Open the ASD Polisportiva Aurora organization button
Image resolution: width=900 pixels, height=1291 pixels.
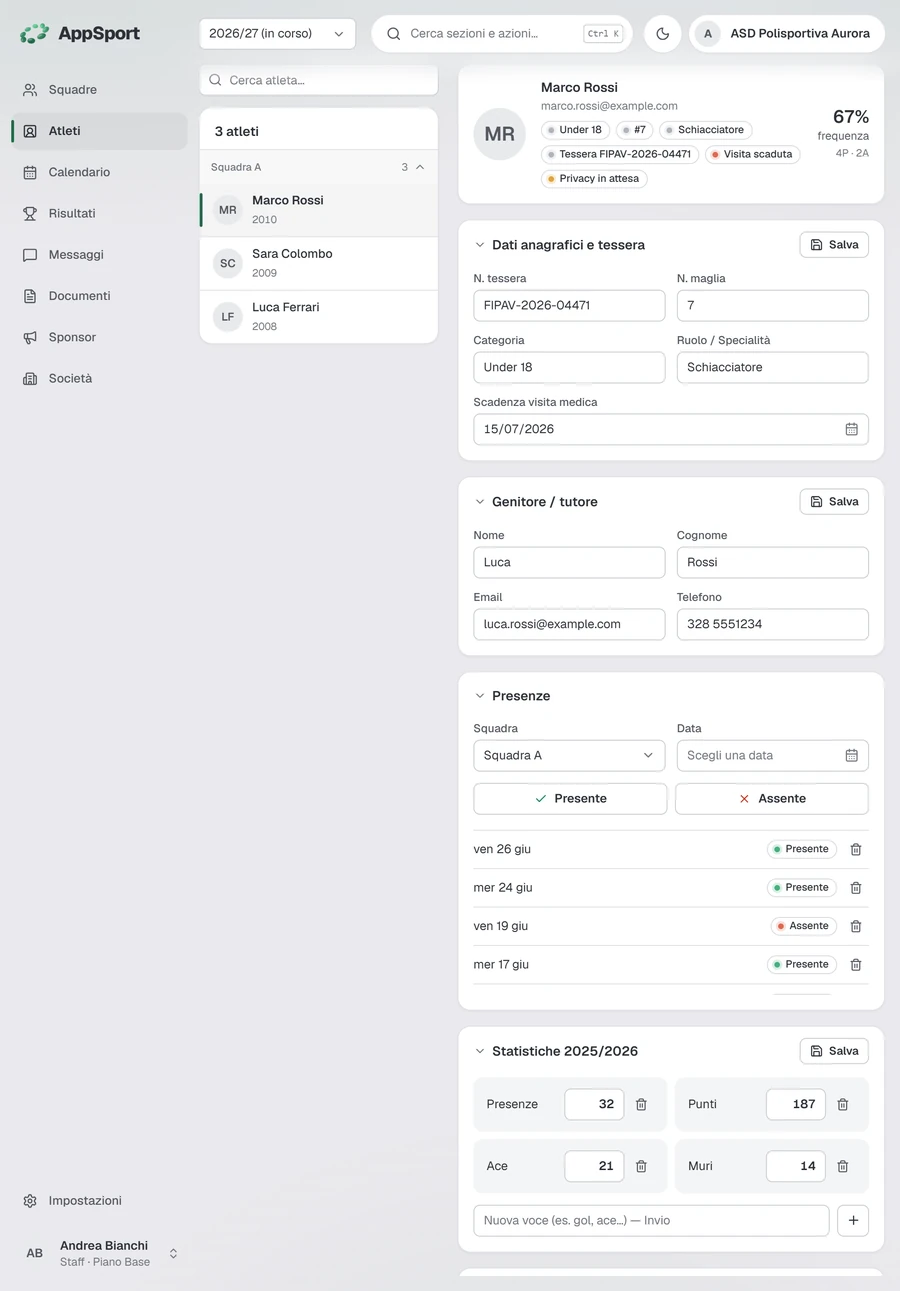click(787, 33)
